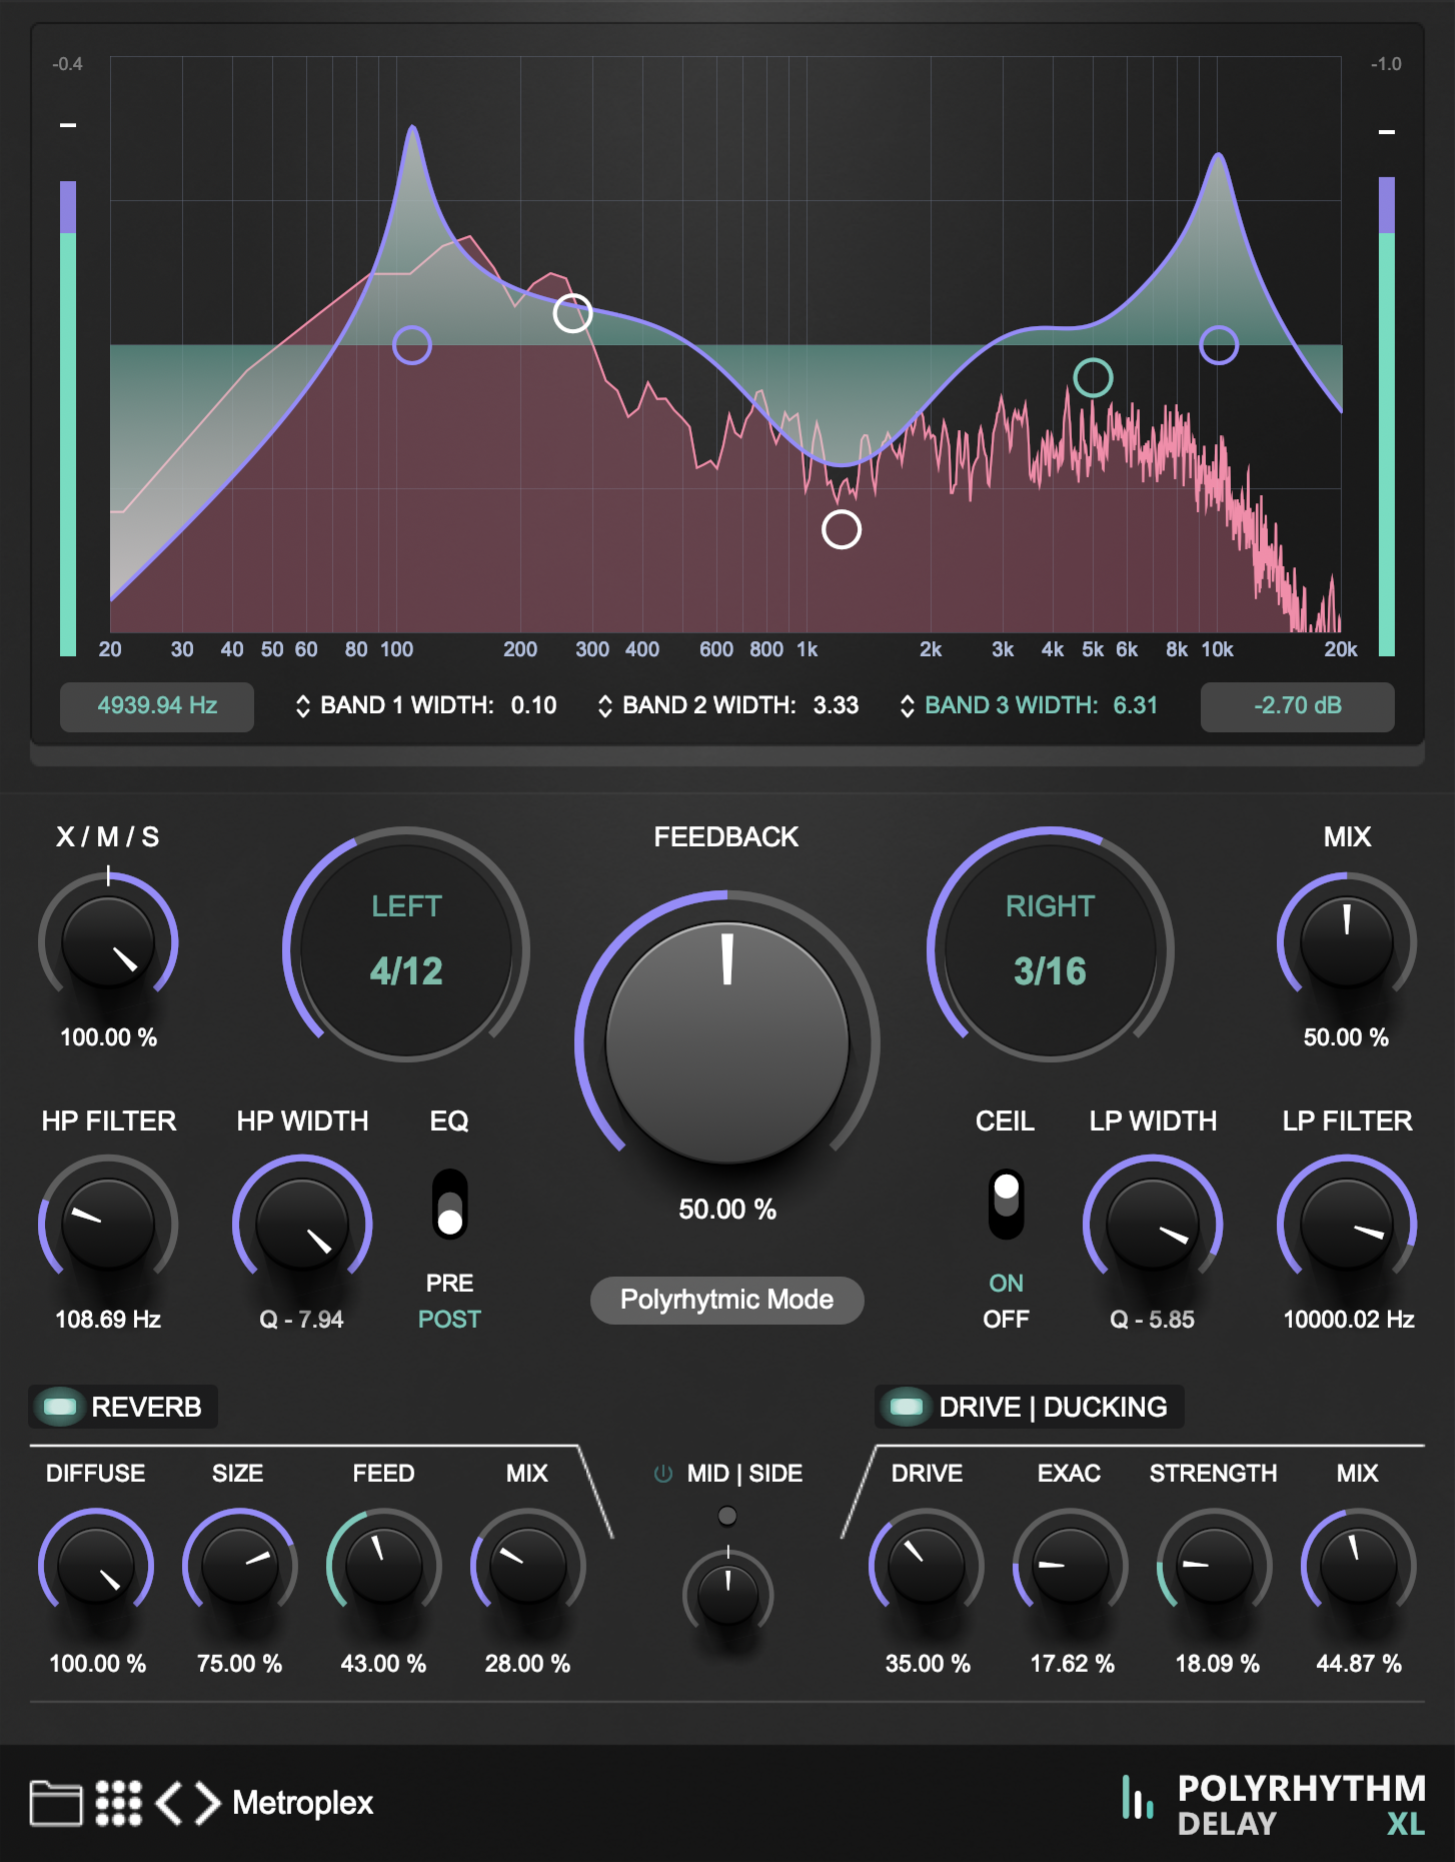Click the LP Filter knob
The height and width of the screenshot is (1862, 1455).
tap(1347, 1225)
